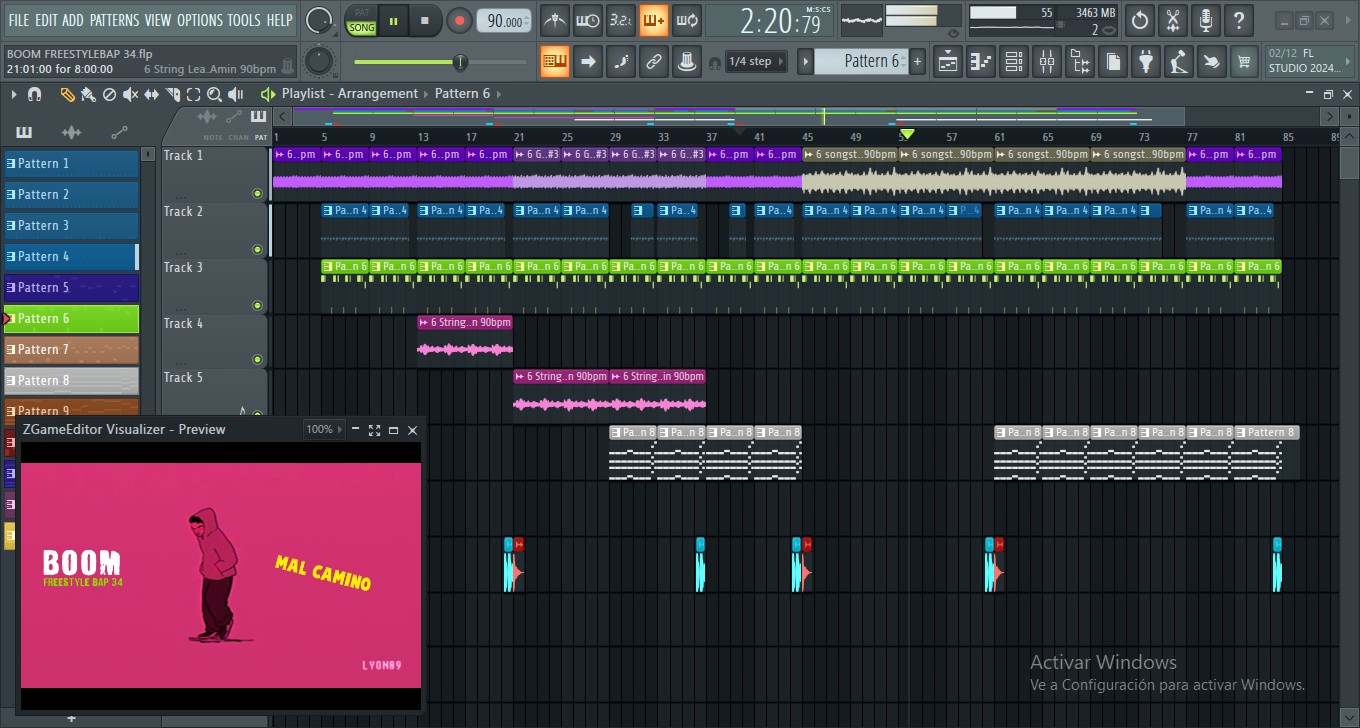Select the Slice tool

(172, 94)
